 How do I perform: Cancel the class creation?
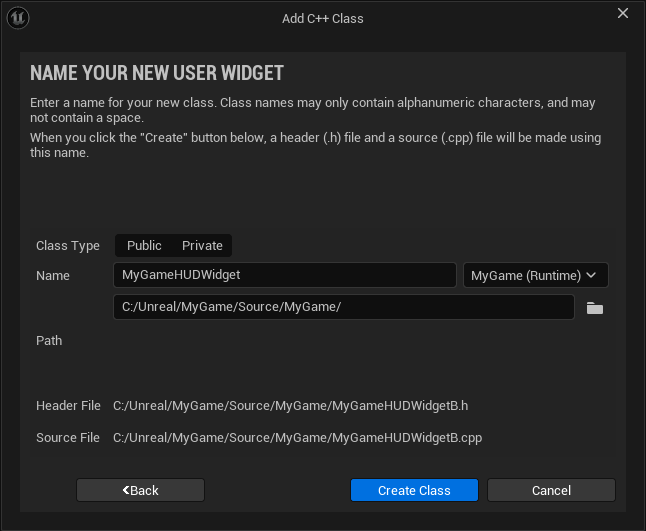(551, 490)
